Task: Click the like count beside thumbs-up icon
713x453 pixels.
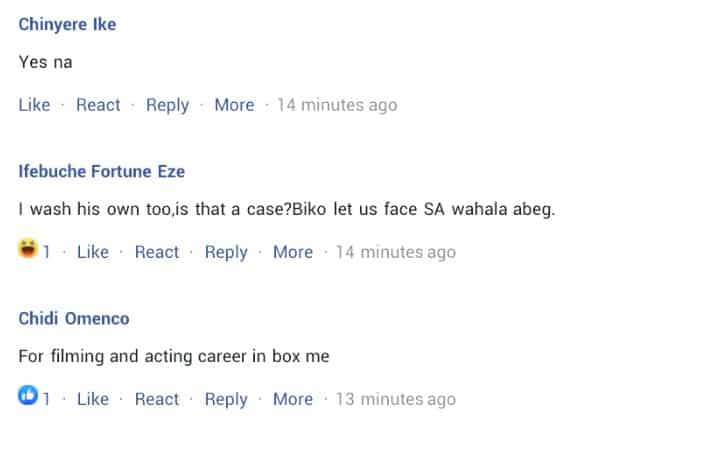Action: (46, 399)
